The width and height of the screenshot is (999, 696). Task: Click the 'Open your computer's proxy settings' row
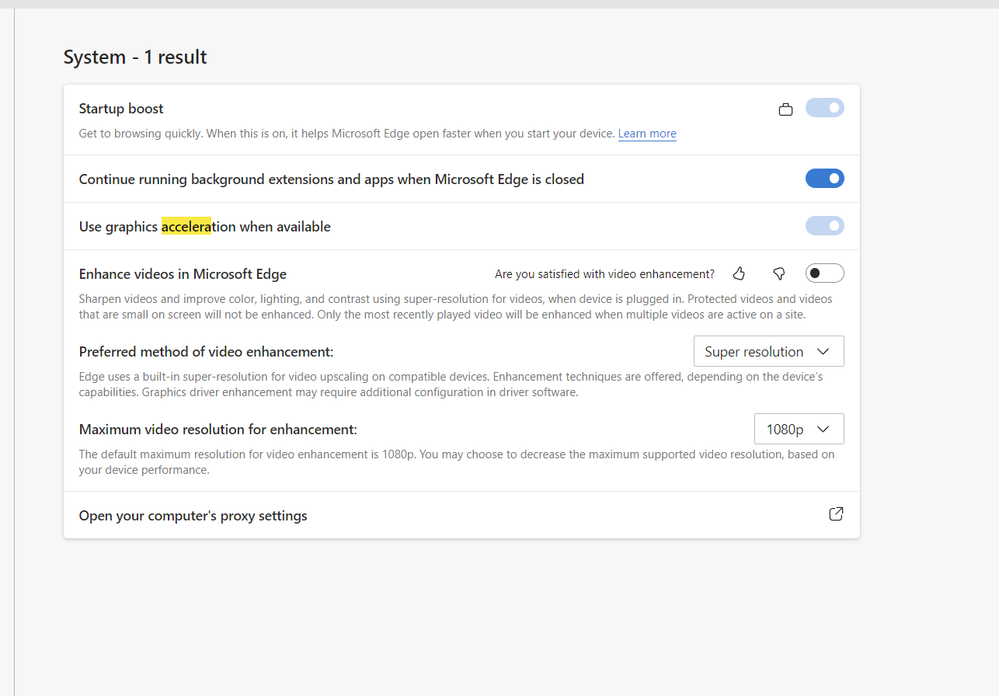pos(461,515)
